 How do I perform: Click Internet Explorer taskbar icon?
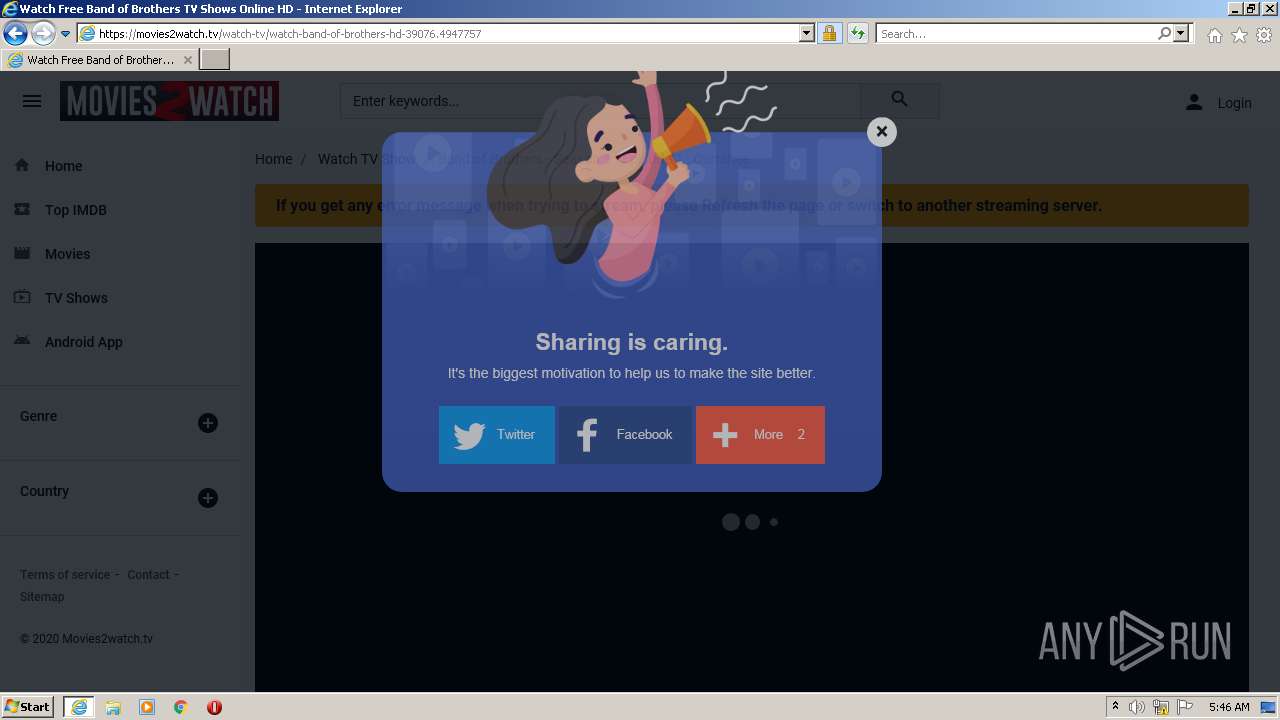79,707
